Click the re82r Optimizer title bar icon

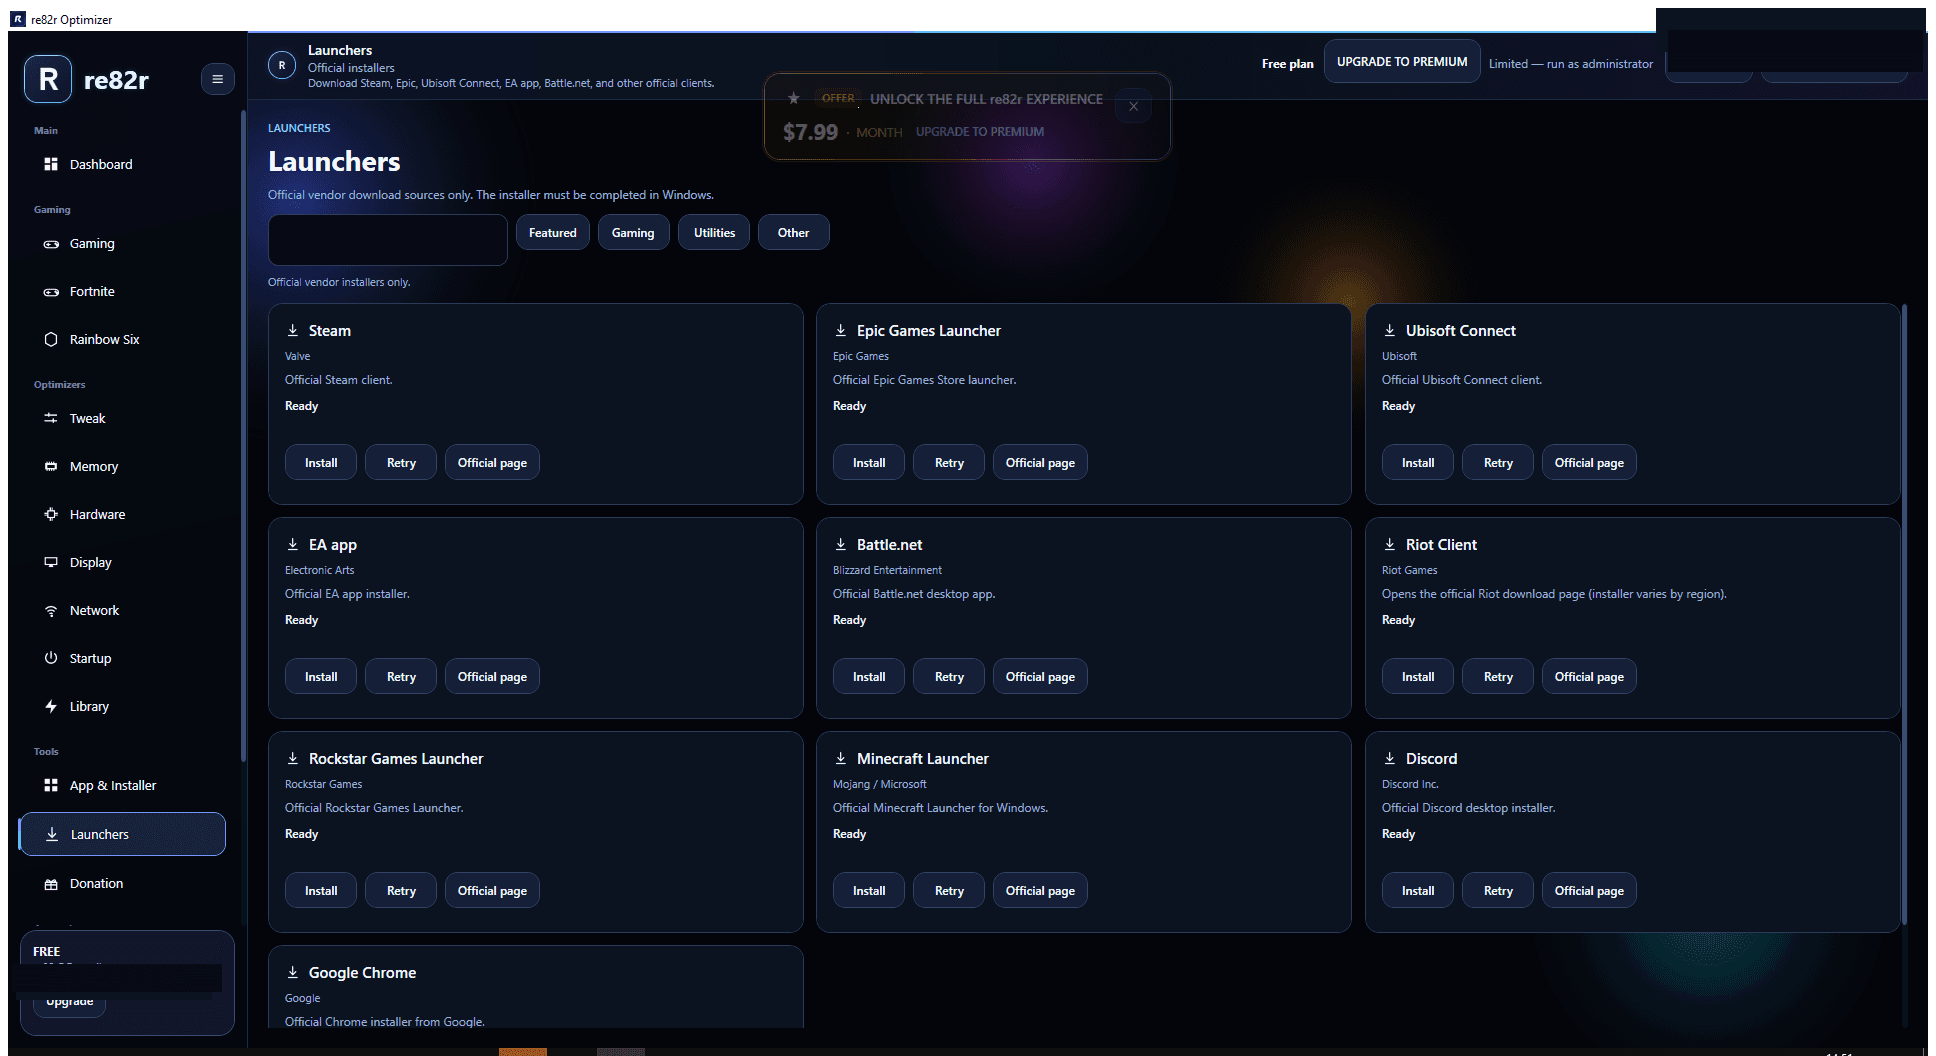click(18, 19)
